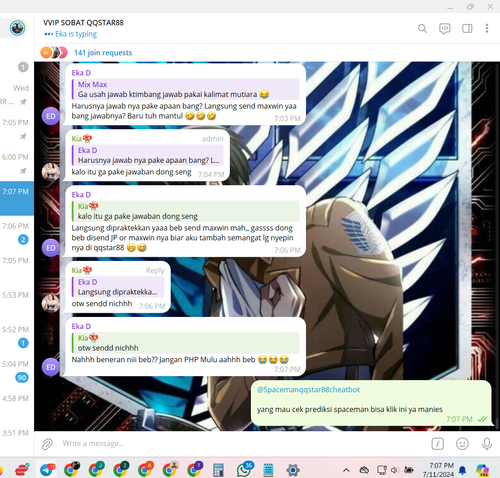Open the sidebar chat dated 6:00 PM
This screenshot has height=478, width=500.
click(17, 164)
